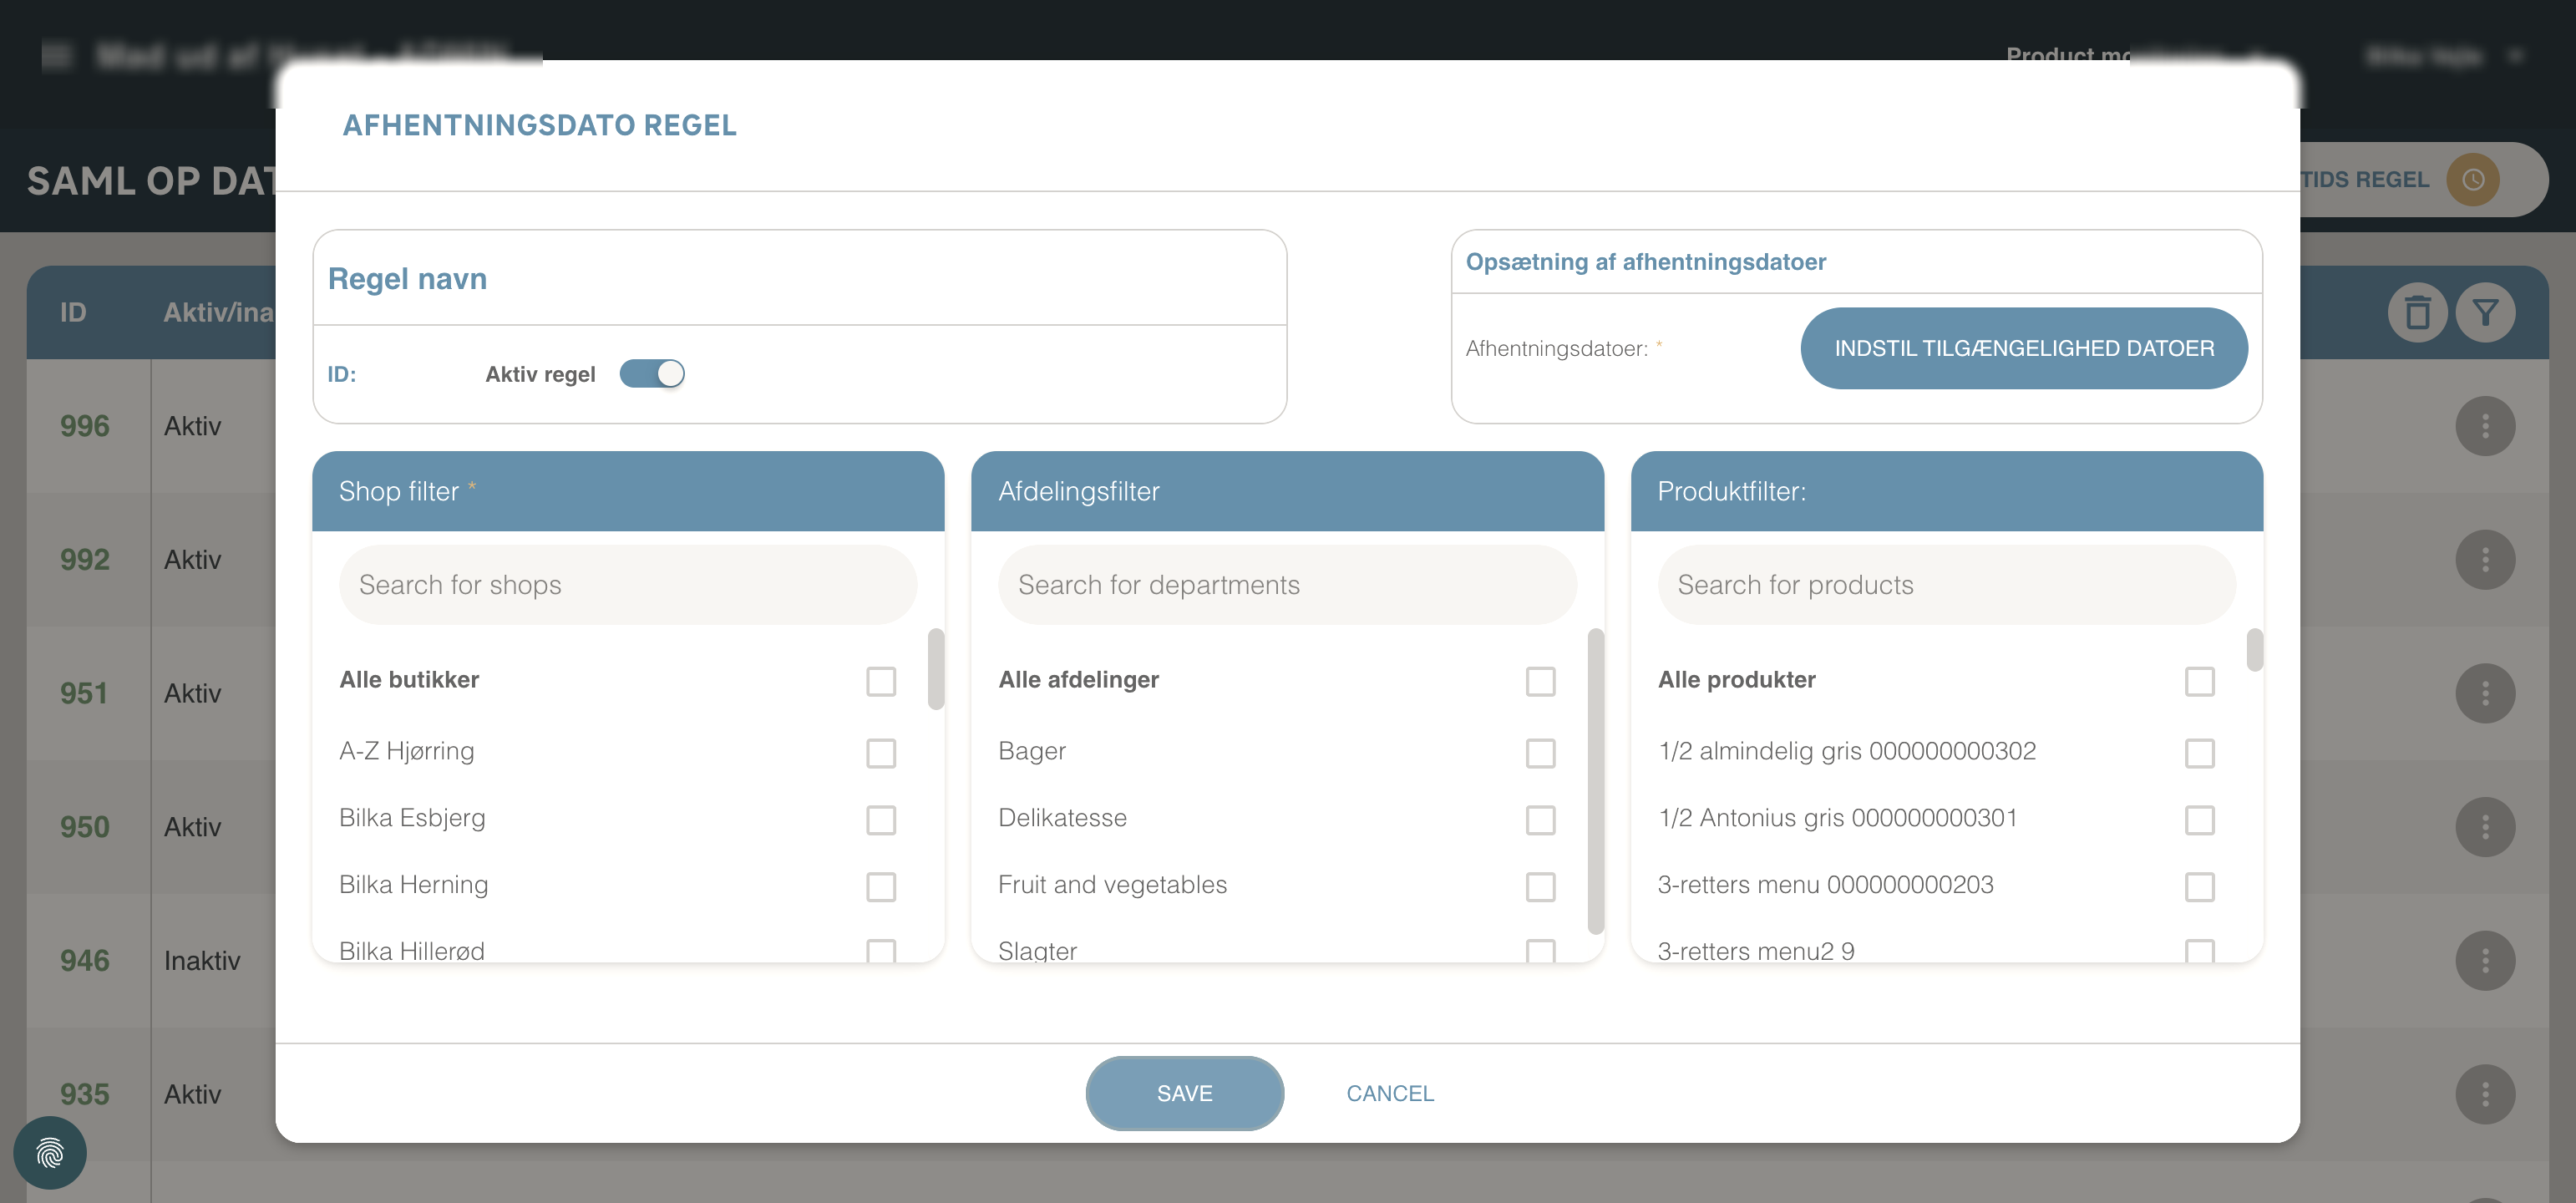This screenshot has width=2576, height=1203.
Task: Click INDSTIL TILGÆNGELIGHED DATOER button
Action: pos(2023,348)
